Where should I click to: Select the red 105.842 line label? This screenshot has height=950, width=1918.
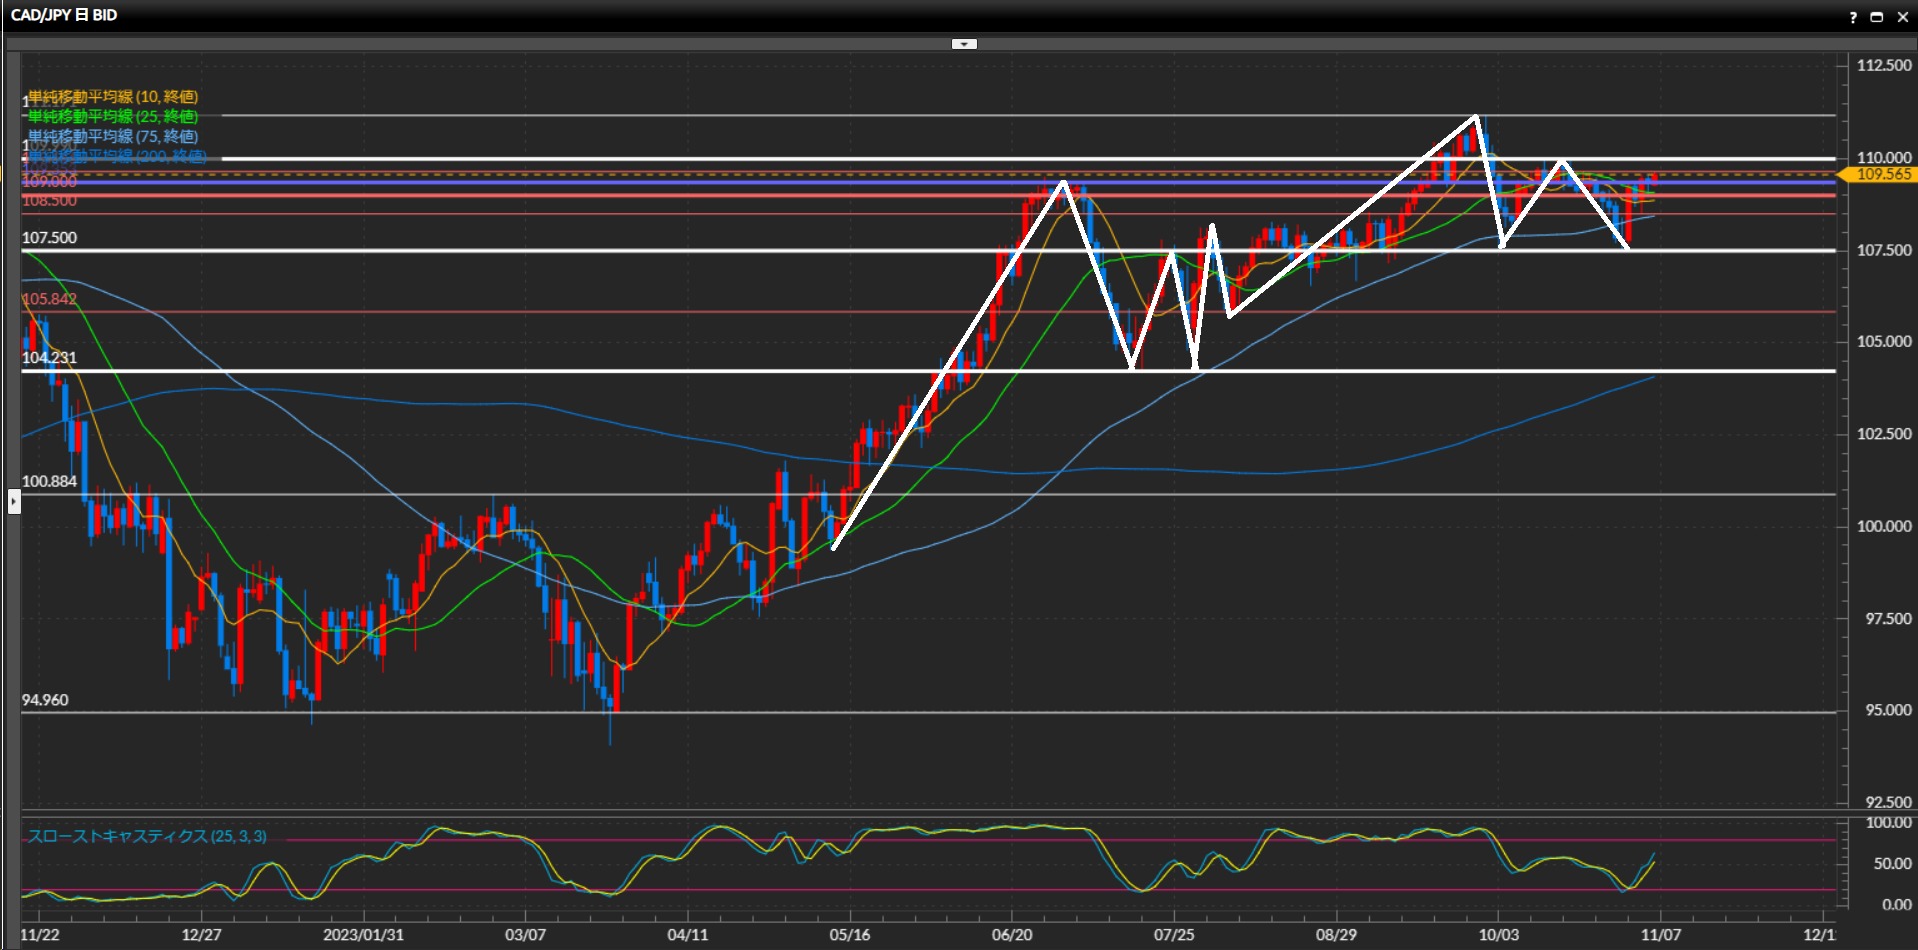[x=49, y=299]
